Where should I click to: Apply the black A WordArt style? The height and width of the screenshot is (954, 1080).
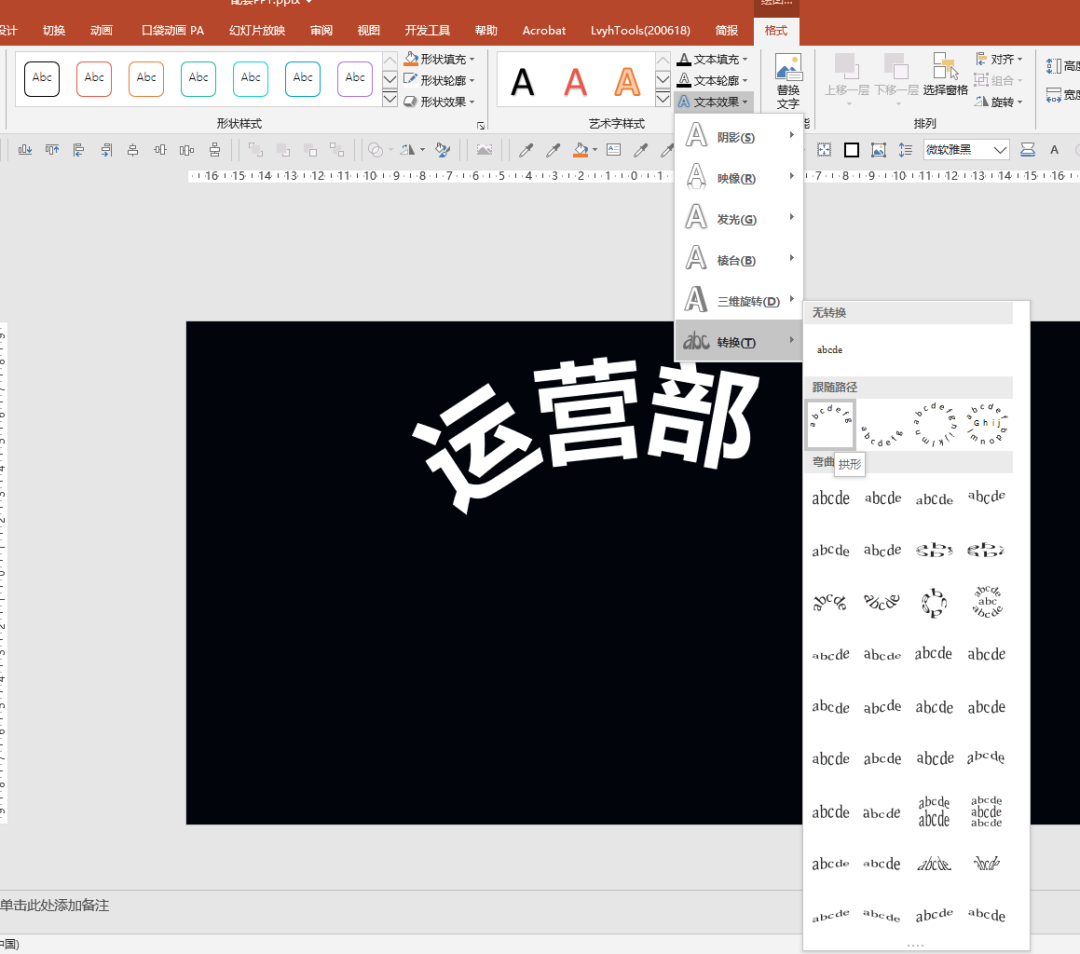(x=523, y=82)
